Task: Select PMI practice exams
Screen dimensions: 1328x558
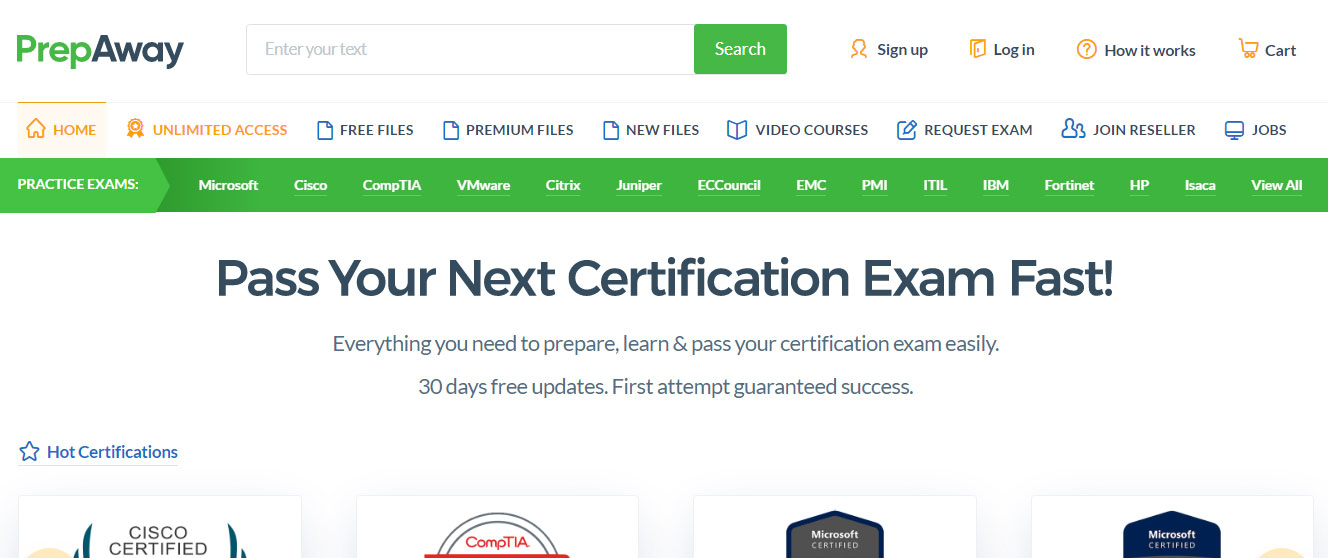Action: [x=874, y=185]
